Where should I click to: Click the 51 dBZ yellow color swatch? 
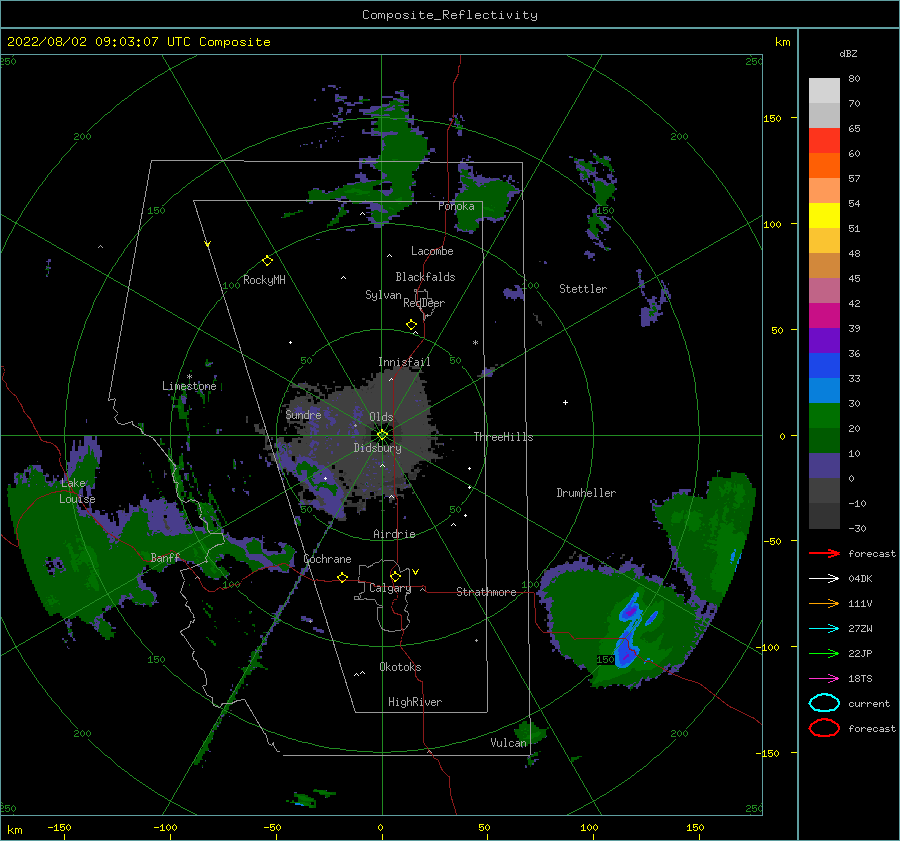click(824, 215)
